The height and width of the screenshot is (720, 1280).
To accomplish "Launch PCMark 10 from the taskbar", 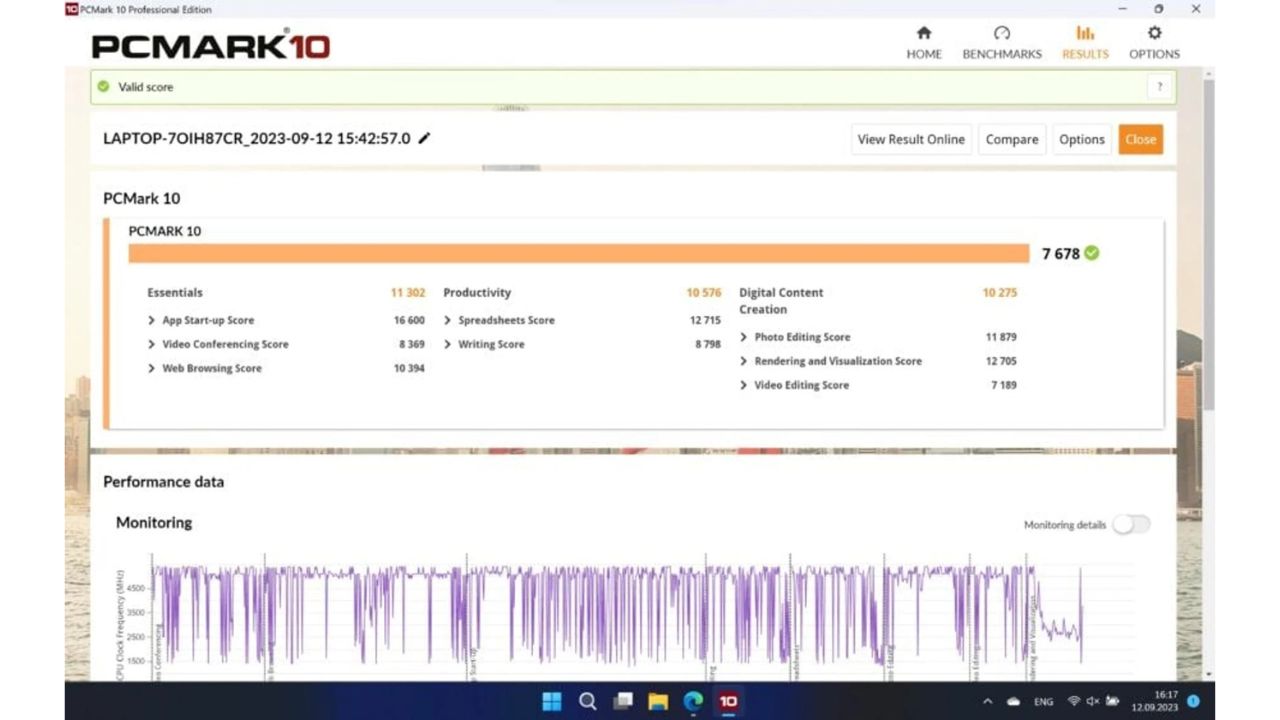I will [x=728, y=701].
